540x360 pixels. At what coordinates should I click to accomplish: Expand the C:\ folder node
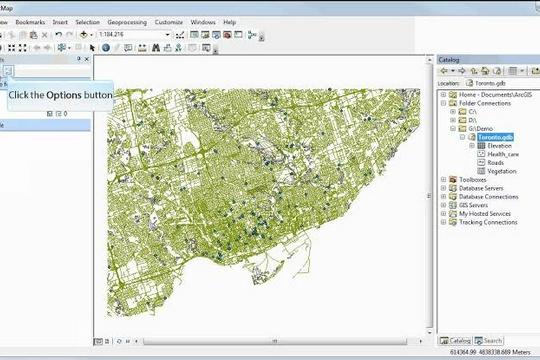(x=453, y=112)
